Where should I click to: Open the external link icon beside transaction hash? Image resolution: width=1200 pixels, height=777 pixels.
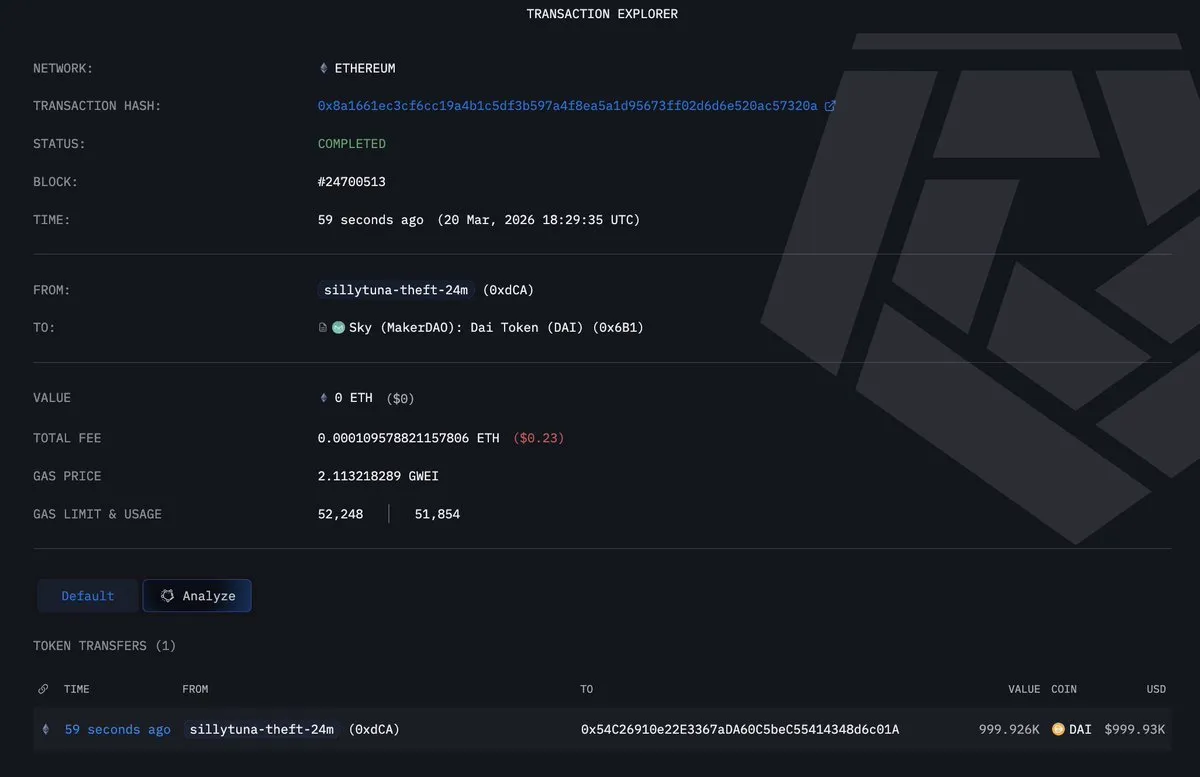tap(830, 106)
